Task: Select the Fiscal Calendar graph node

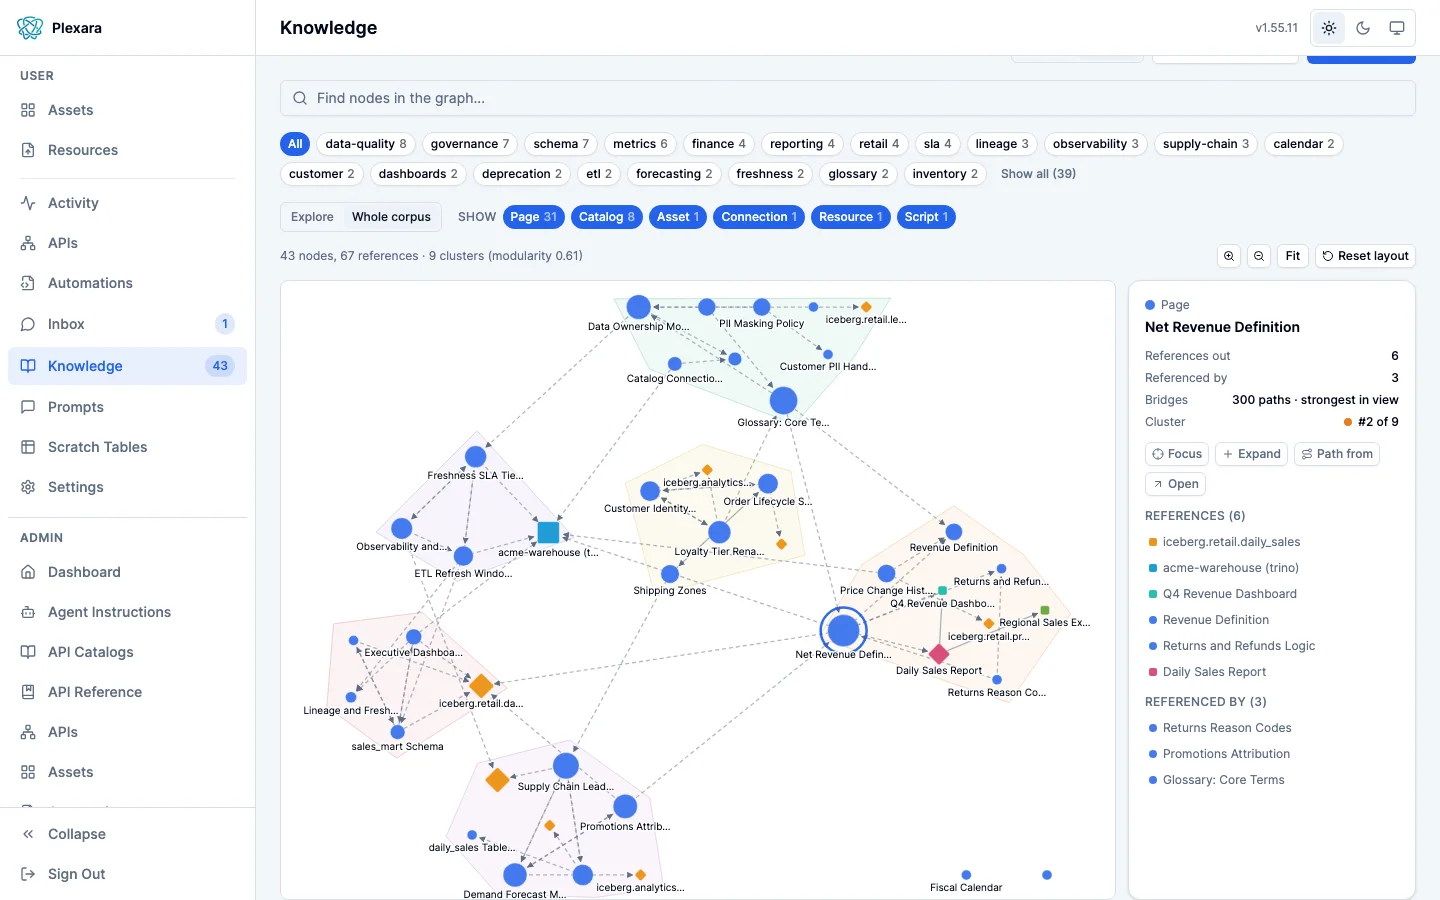Action: [966, 875]
